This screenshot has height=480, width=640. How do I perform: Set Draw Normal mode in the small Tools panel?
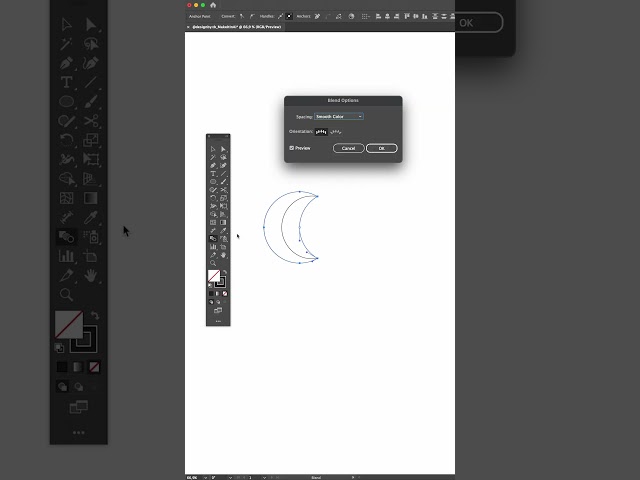coord(211,302)
